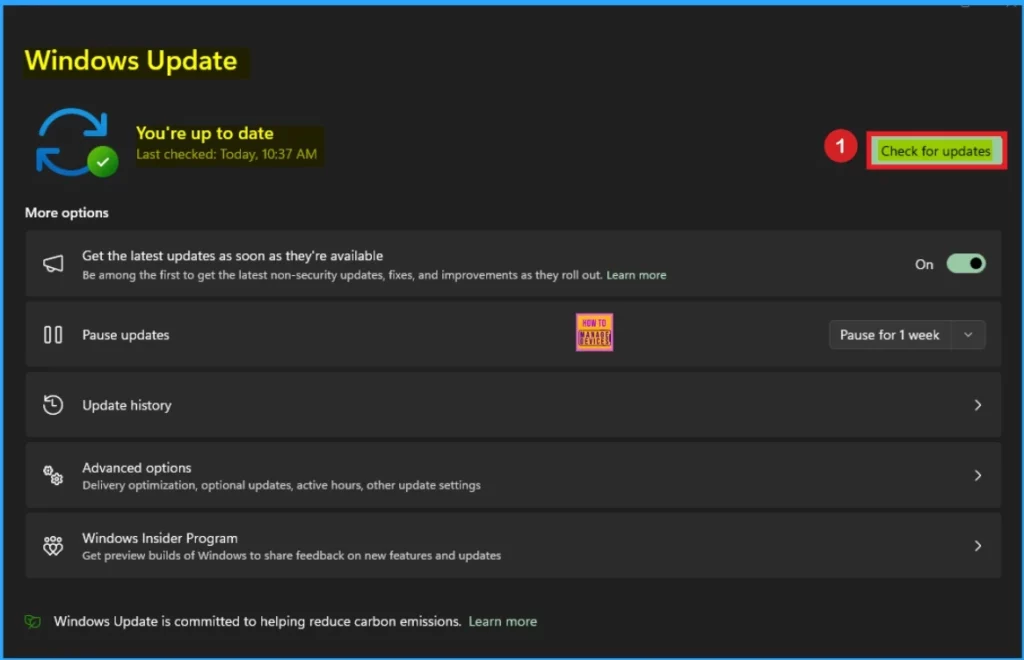Screen dimensions: 1024x660
Task: Select Pause for 1 week button
Action: pyautogui.click(x=889, y=335)
